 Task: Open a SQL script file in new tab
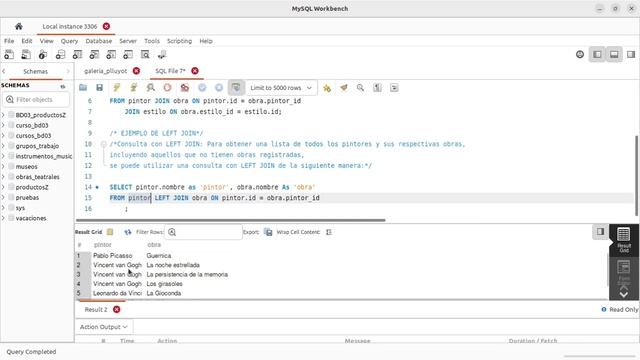[26, 54]
